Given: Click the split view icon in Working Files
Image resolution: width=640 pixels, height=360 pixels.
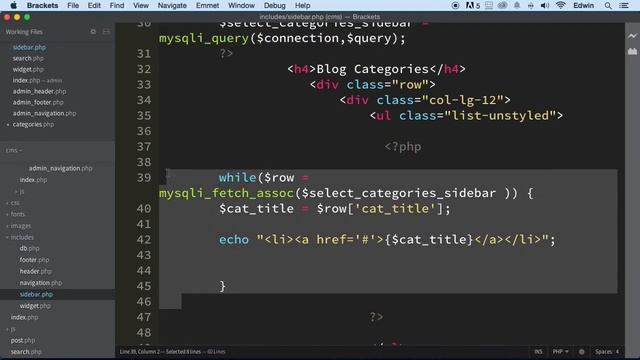Looking at the screenshot, I should tap(106, 31).
